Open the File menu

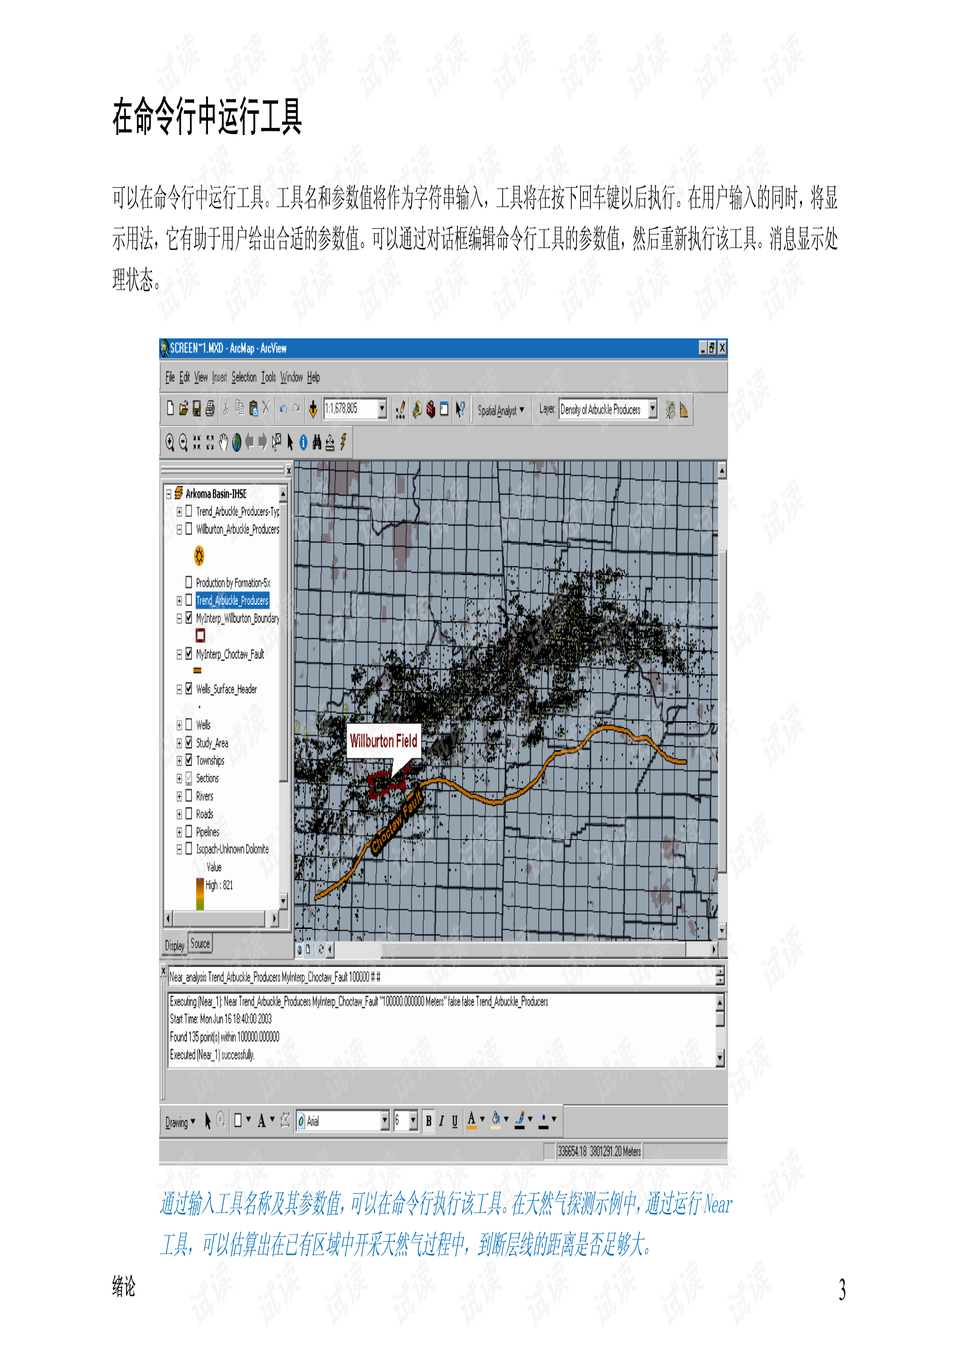pyautogui.click(x=170, y=377)
